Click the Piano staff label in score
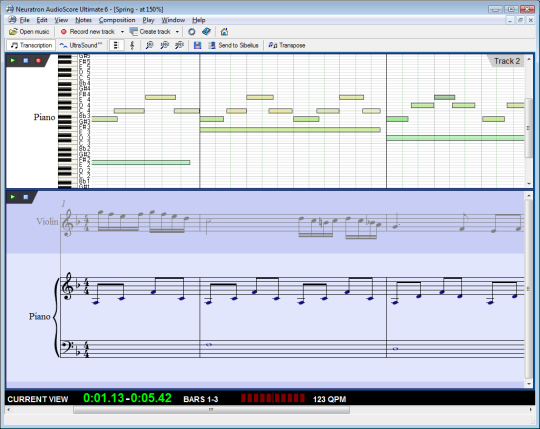 (39, 316)
